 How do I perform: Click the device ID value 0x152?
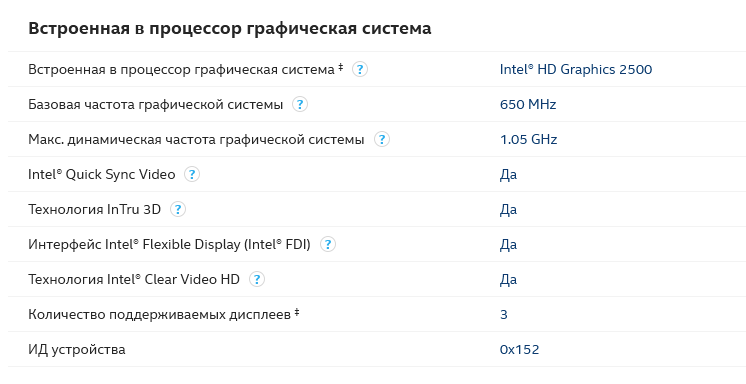[520, 350]
